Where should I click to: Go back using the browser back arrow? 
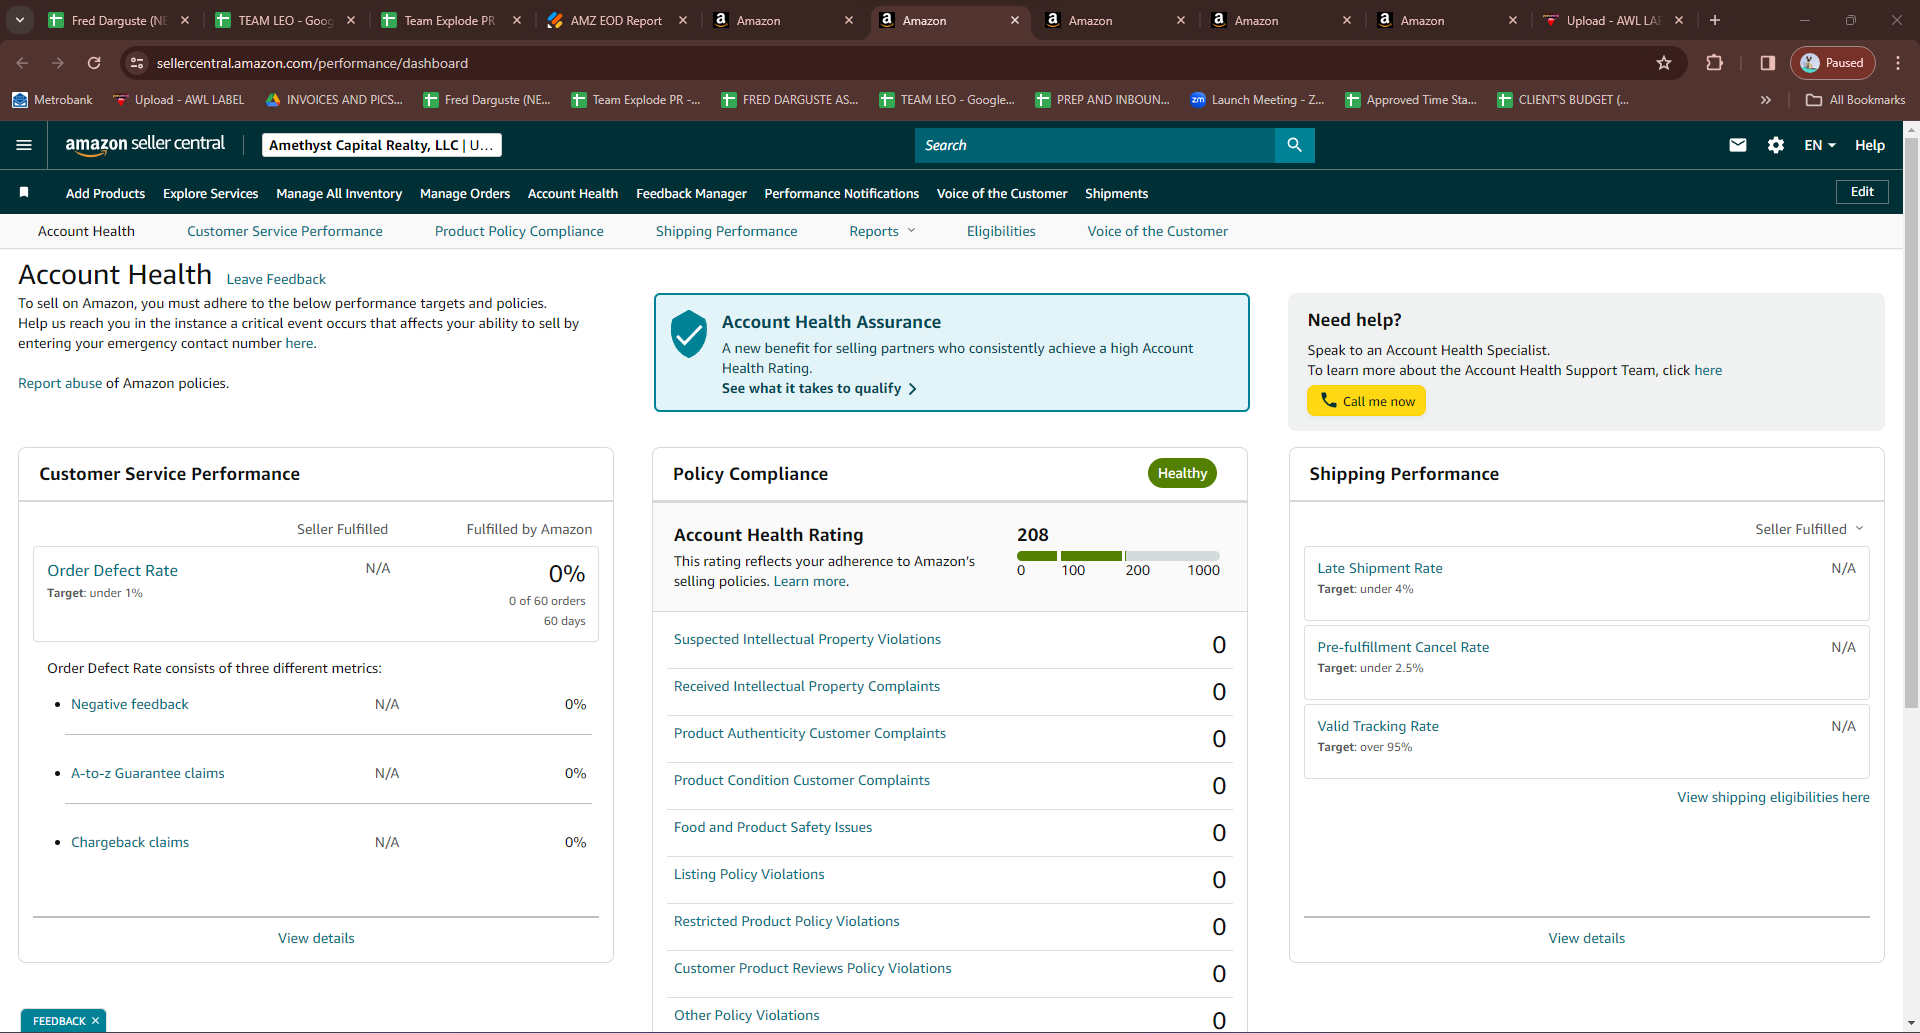(22, 63)
